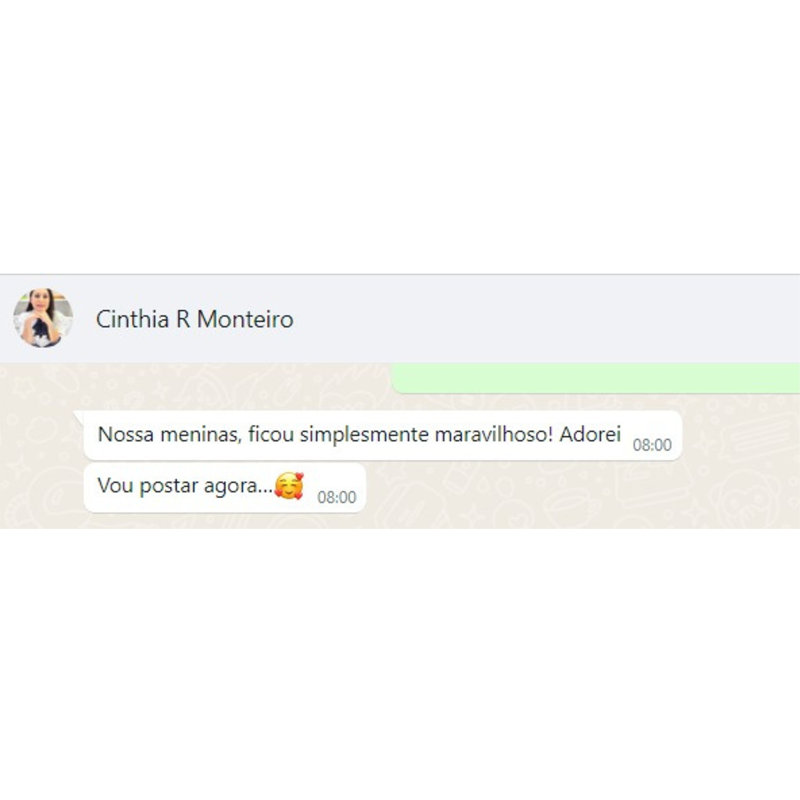Click the word ficou in the first message

(x=271, y=435)
